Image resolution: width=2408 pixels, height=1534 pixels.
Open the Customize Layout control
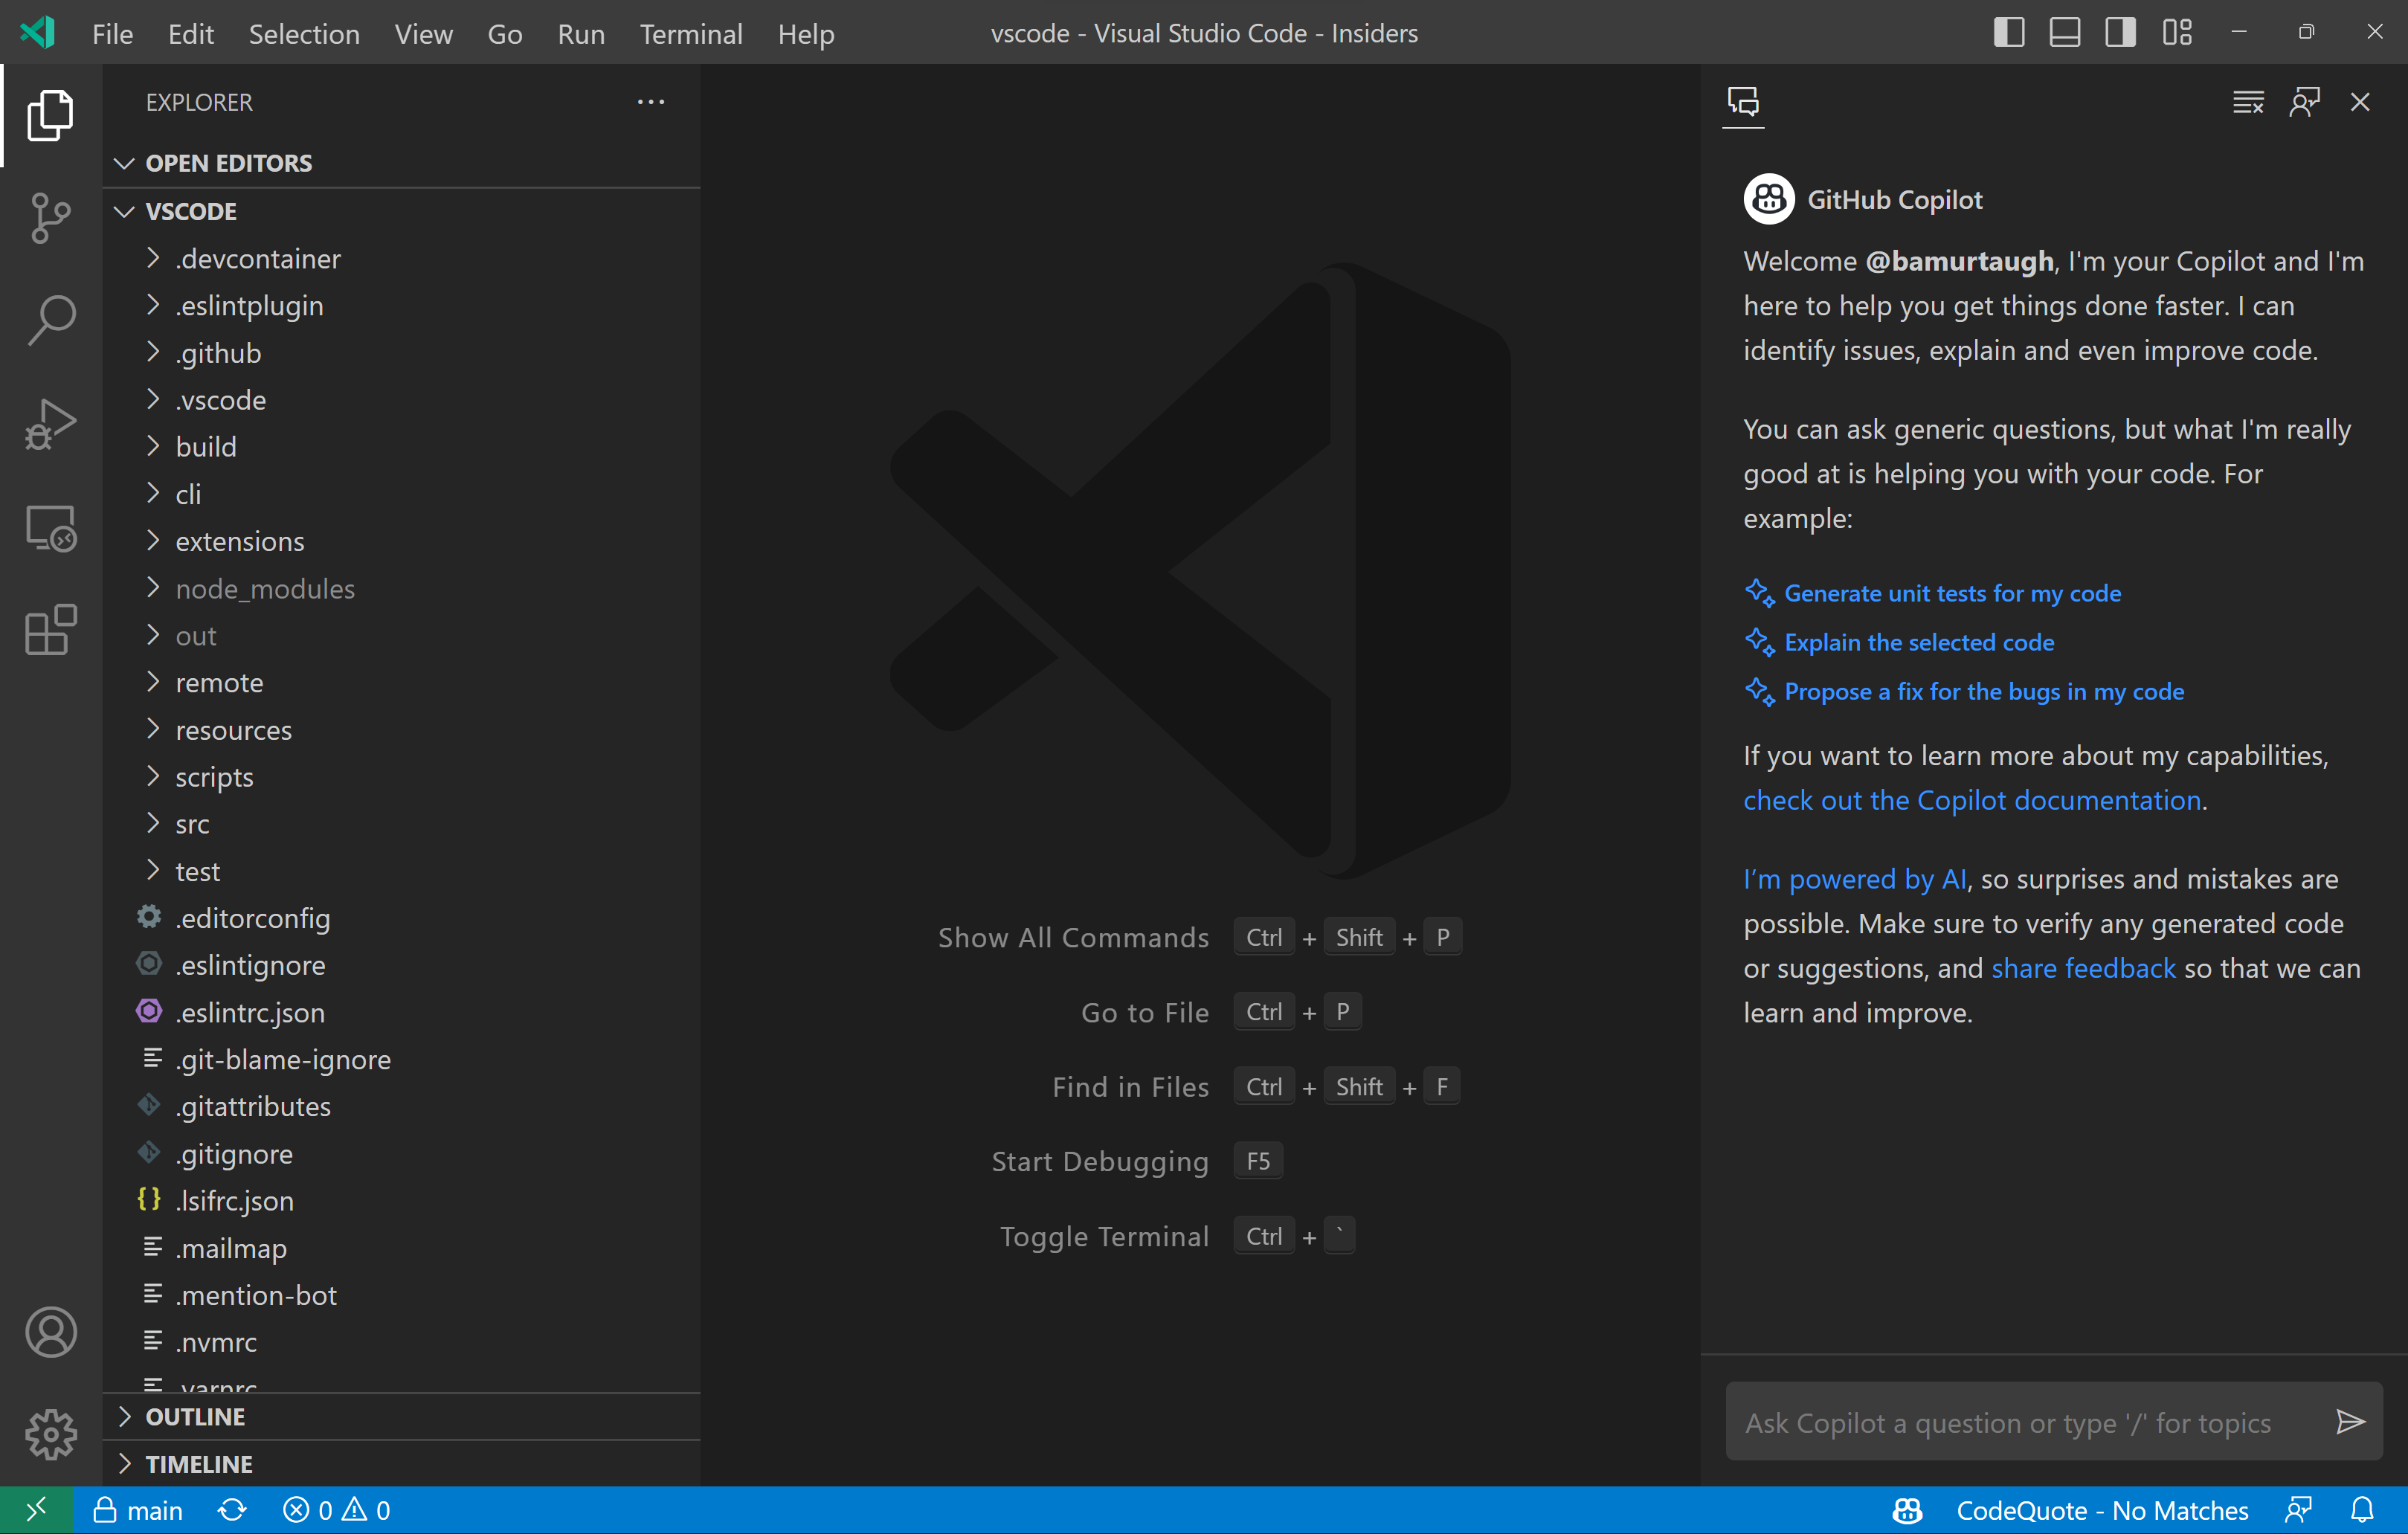[x=2177, y=32]
